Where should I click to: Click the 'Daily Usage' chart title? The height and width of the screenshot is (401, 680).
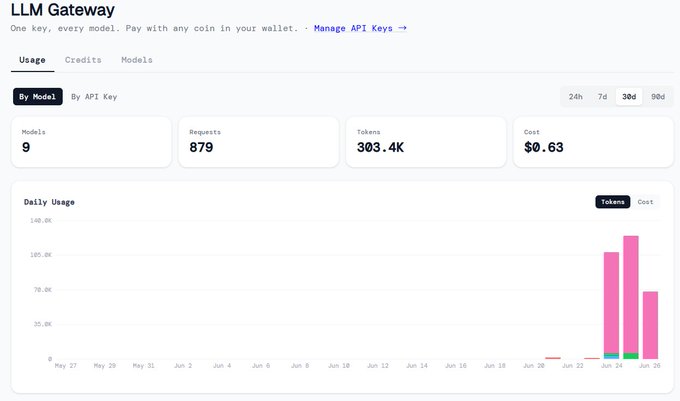pos(49,202)
